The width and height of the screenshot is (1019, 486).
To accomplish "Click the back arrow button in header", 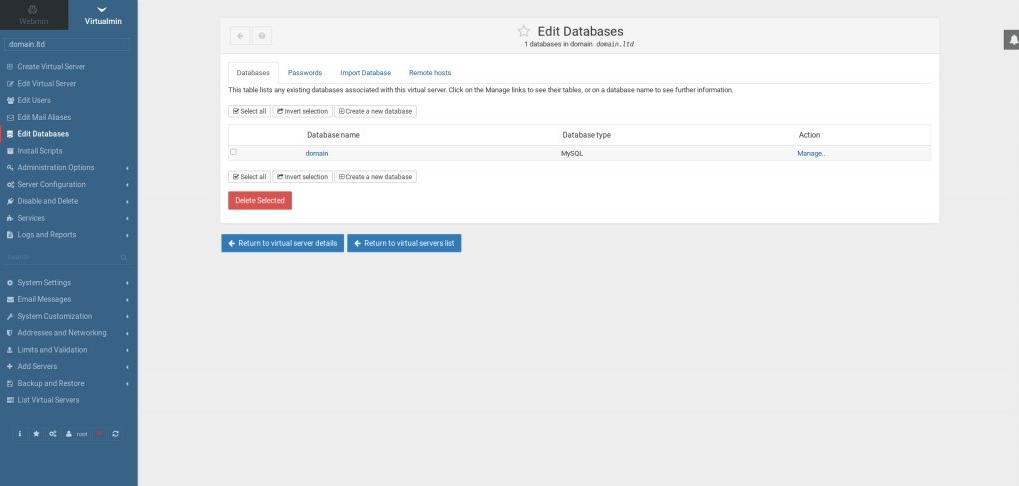I will [x=240, y=36].
